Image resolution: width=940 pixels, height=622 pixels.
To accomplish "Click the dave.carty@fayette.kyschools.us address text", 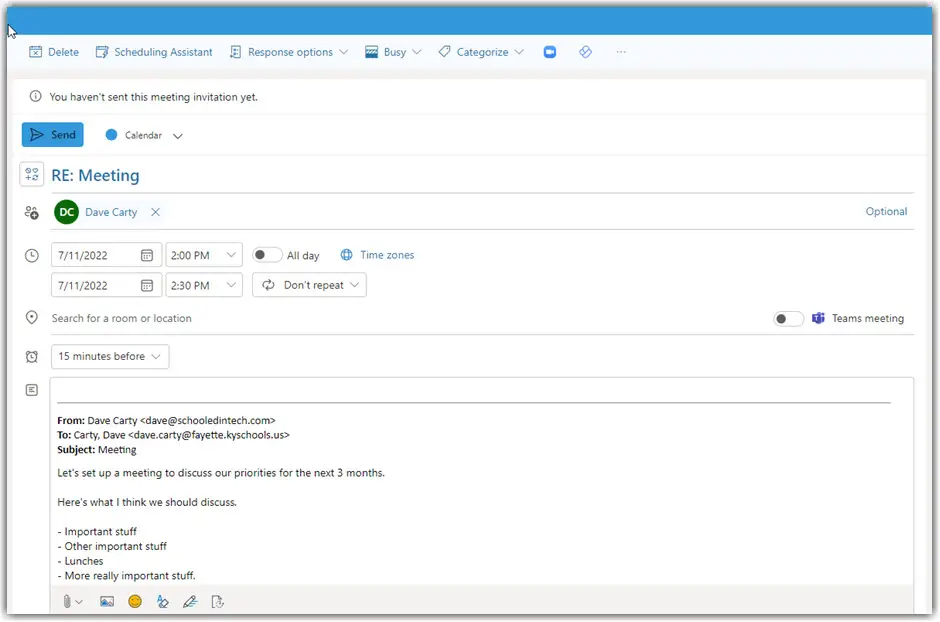I will 209,435.
